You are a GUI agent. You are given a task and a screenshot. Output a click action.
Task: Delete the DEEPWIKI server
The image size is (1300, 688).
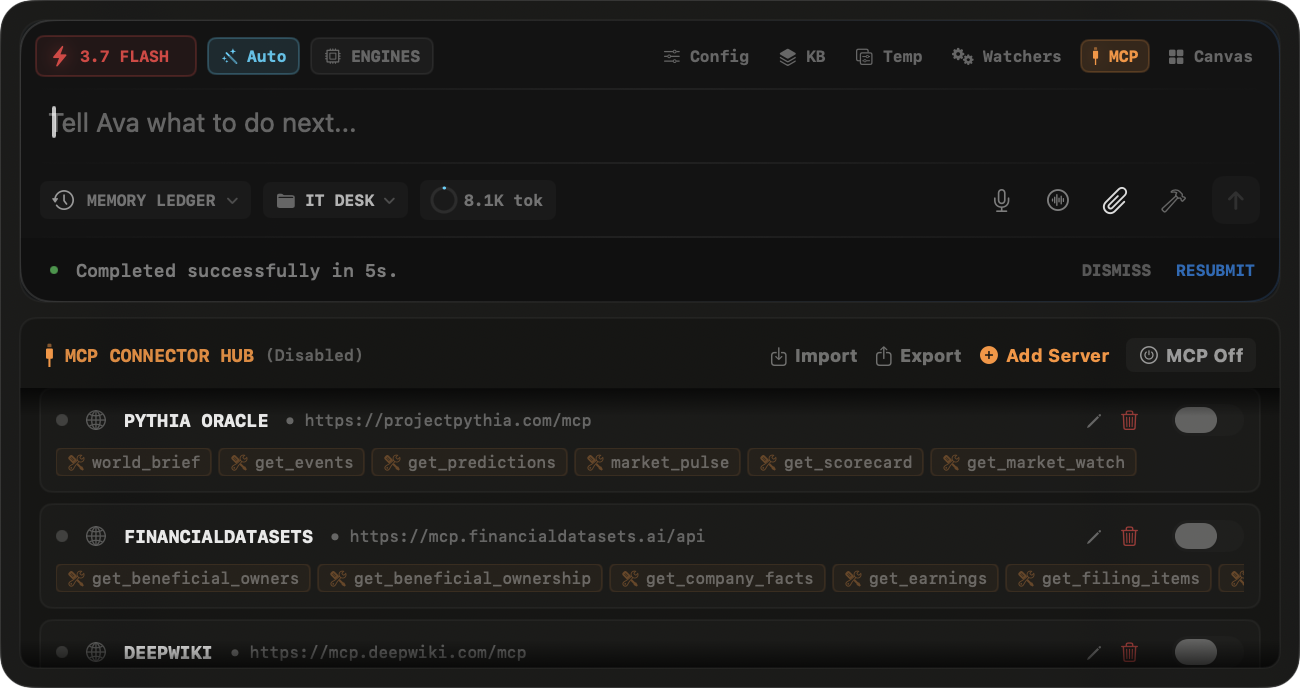1130,652
